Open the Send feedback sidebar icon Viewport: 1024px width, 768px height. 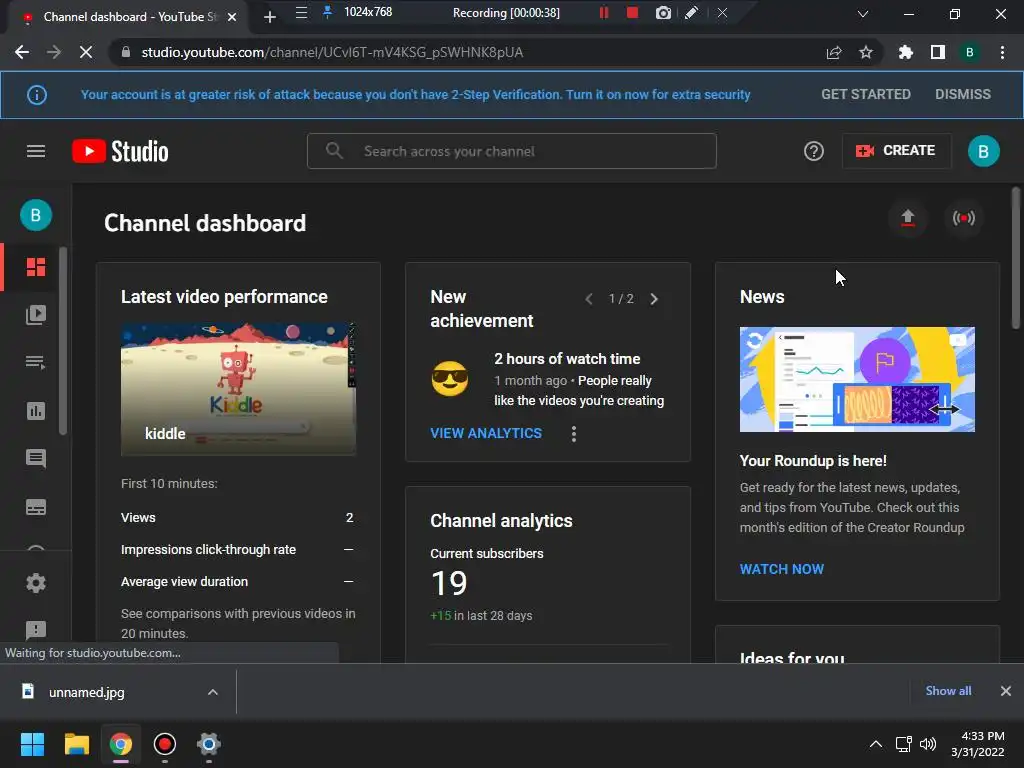36,630
